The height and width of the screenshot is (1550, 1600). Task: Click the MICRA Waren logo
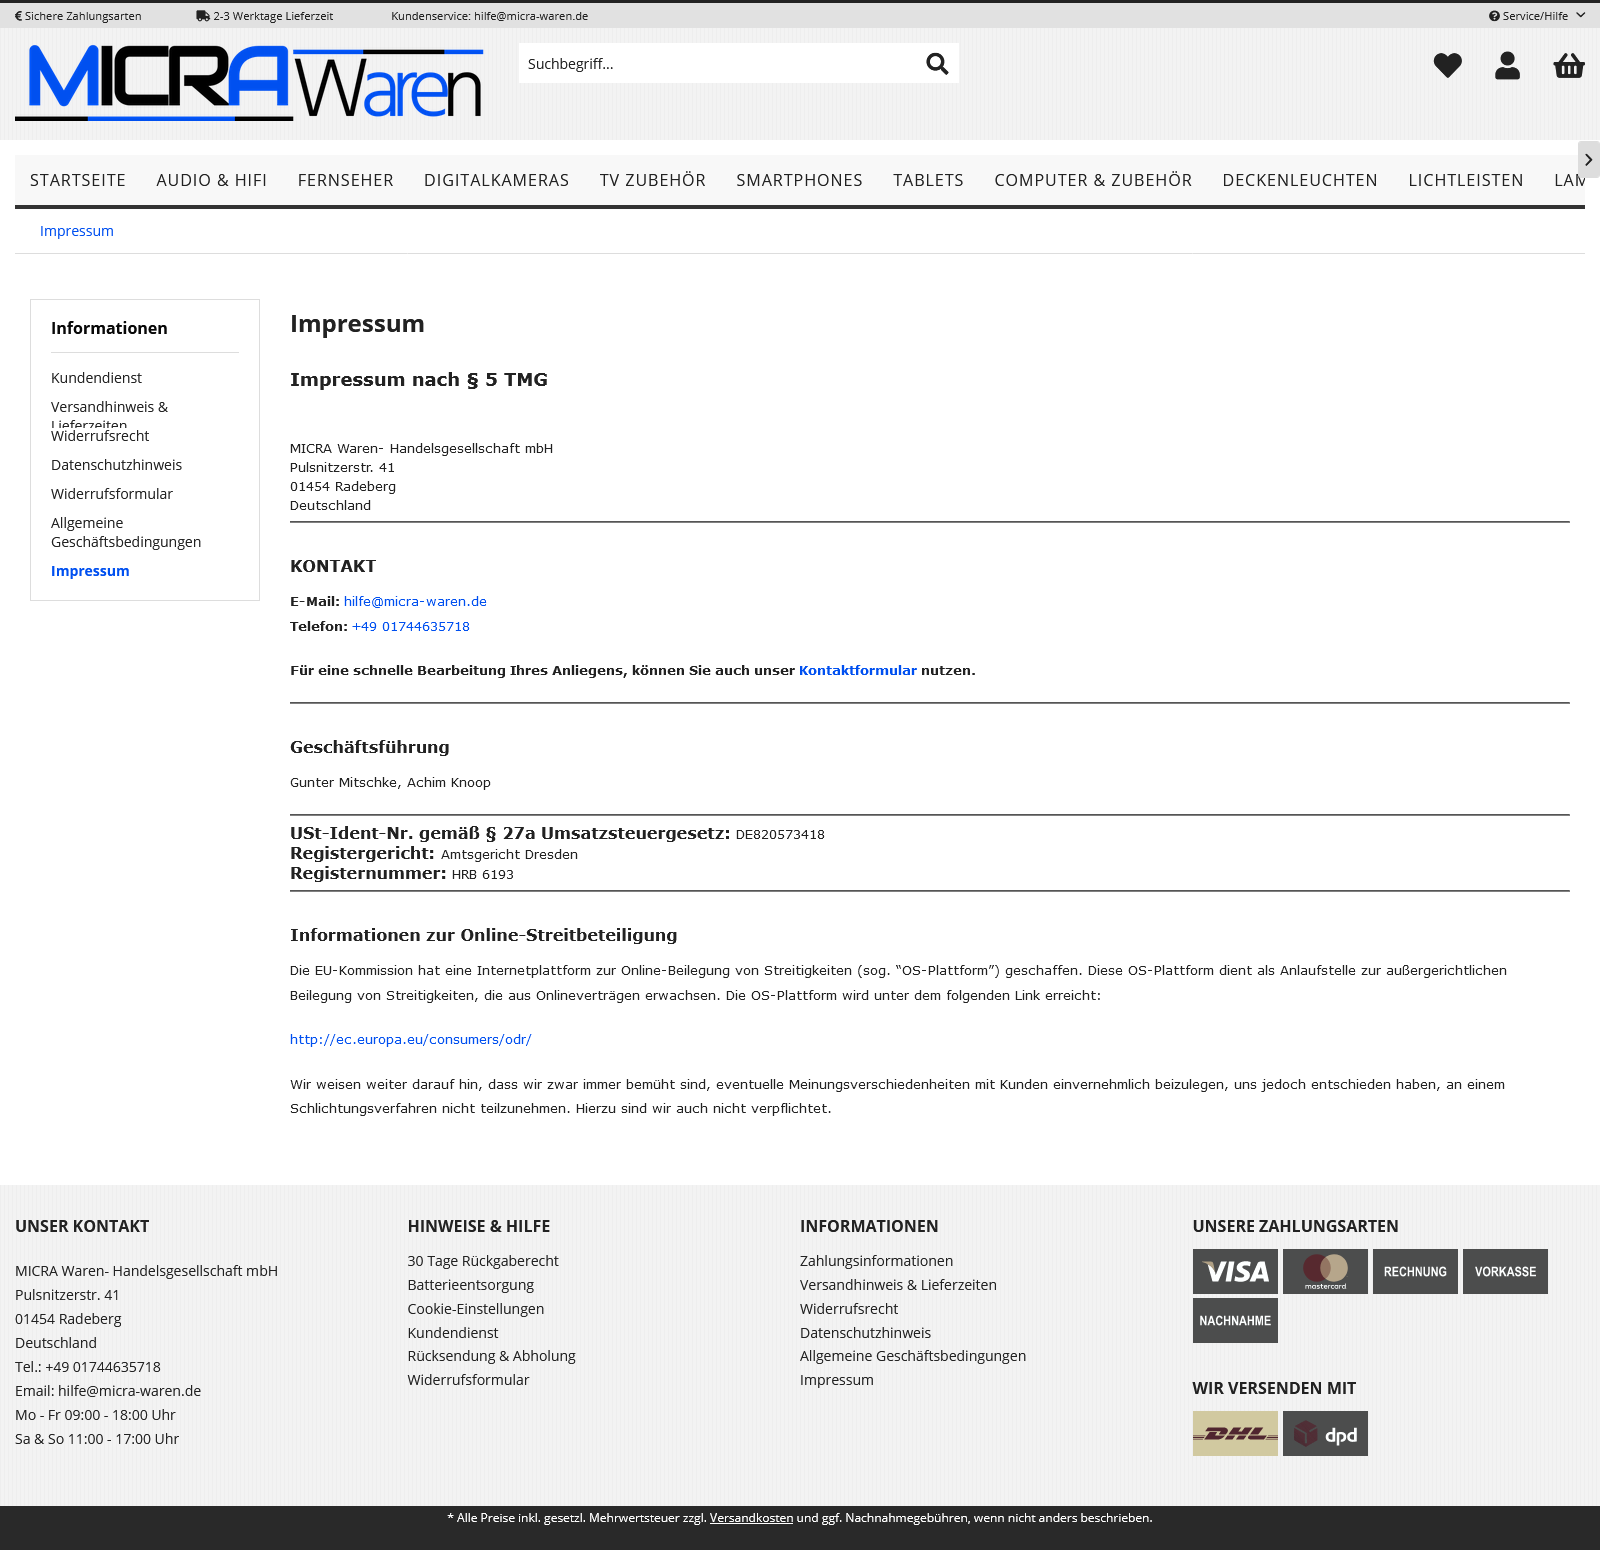[x=250, y=83]
